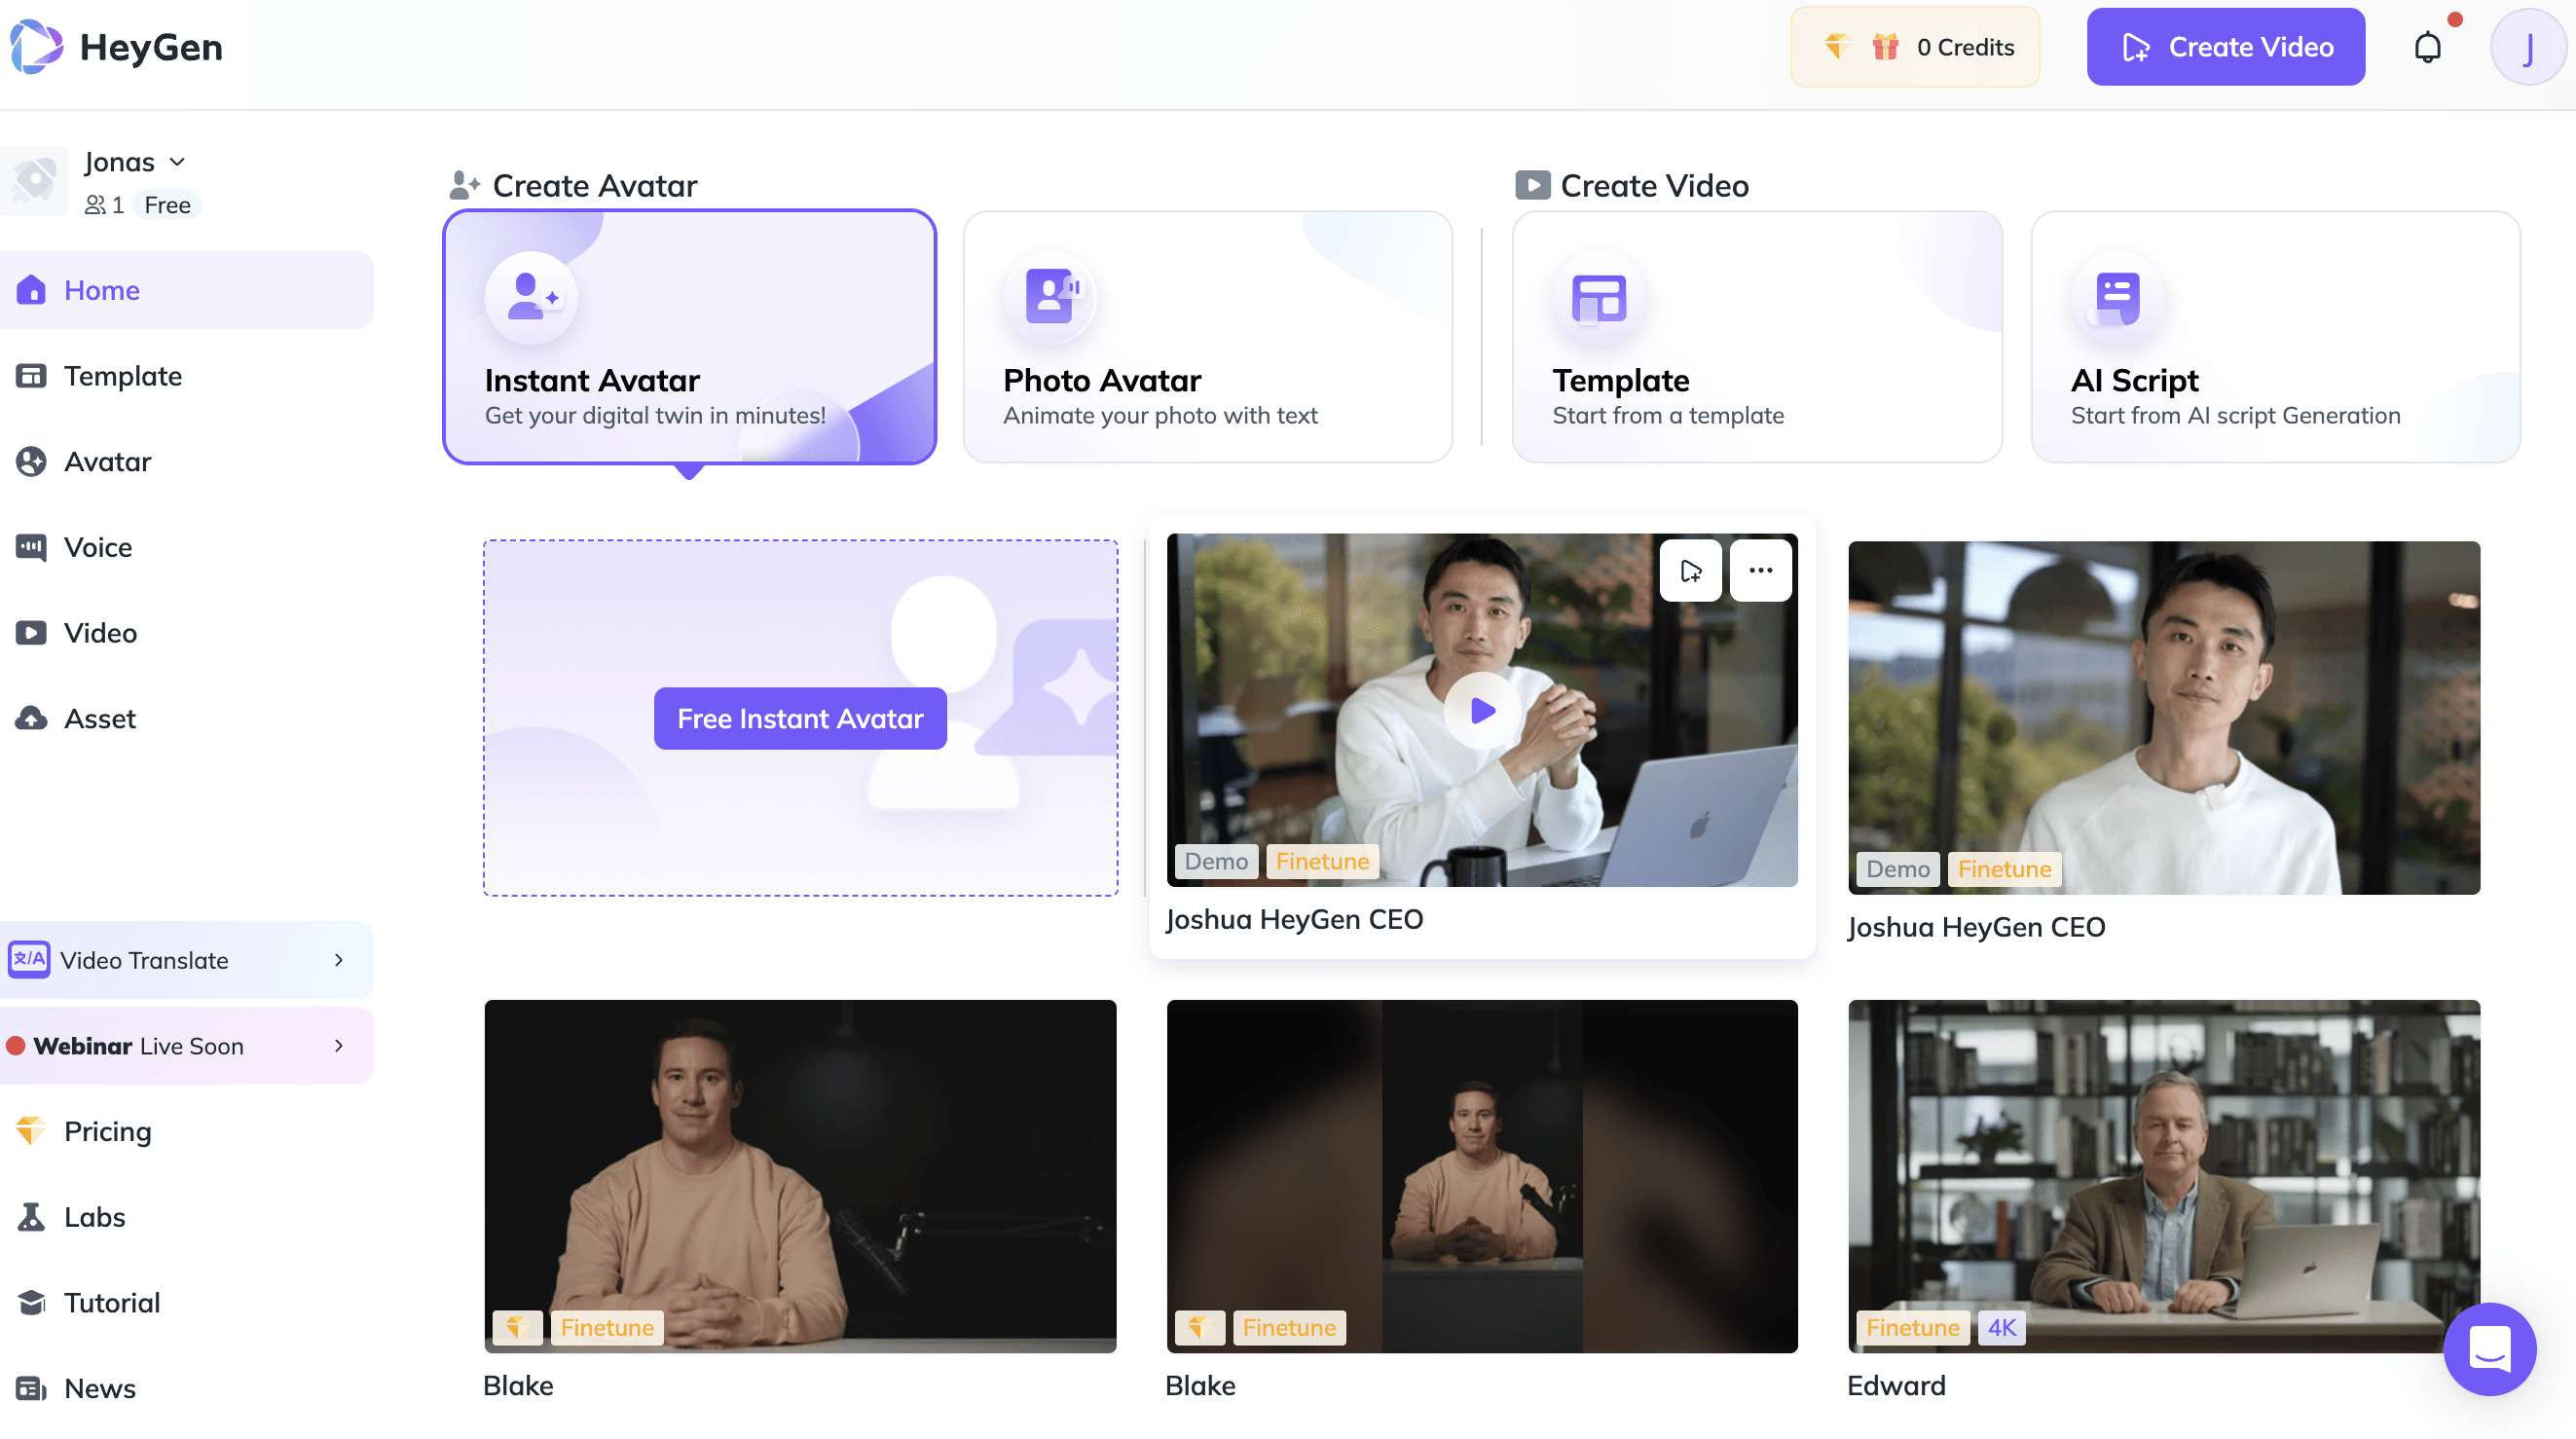Image resolution: width=2576 pixels, height=1439 pixels.
Task: Click the HeyGen logo icon
Action: 36,46
